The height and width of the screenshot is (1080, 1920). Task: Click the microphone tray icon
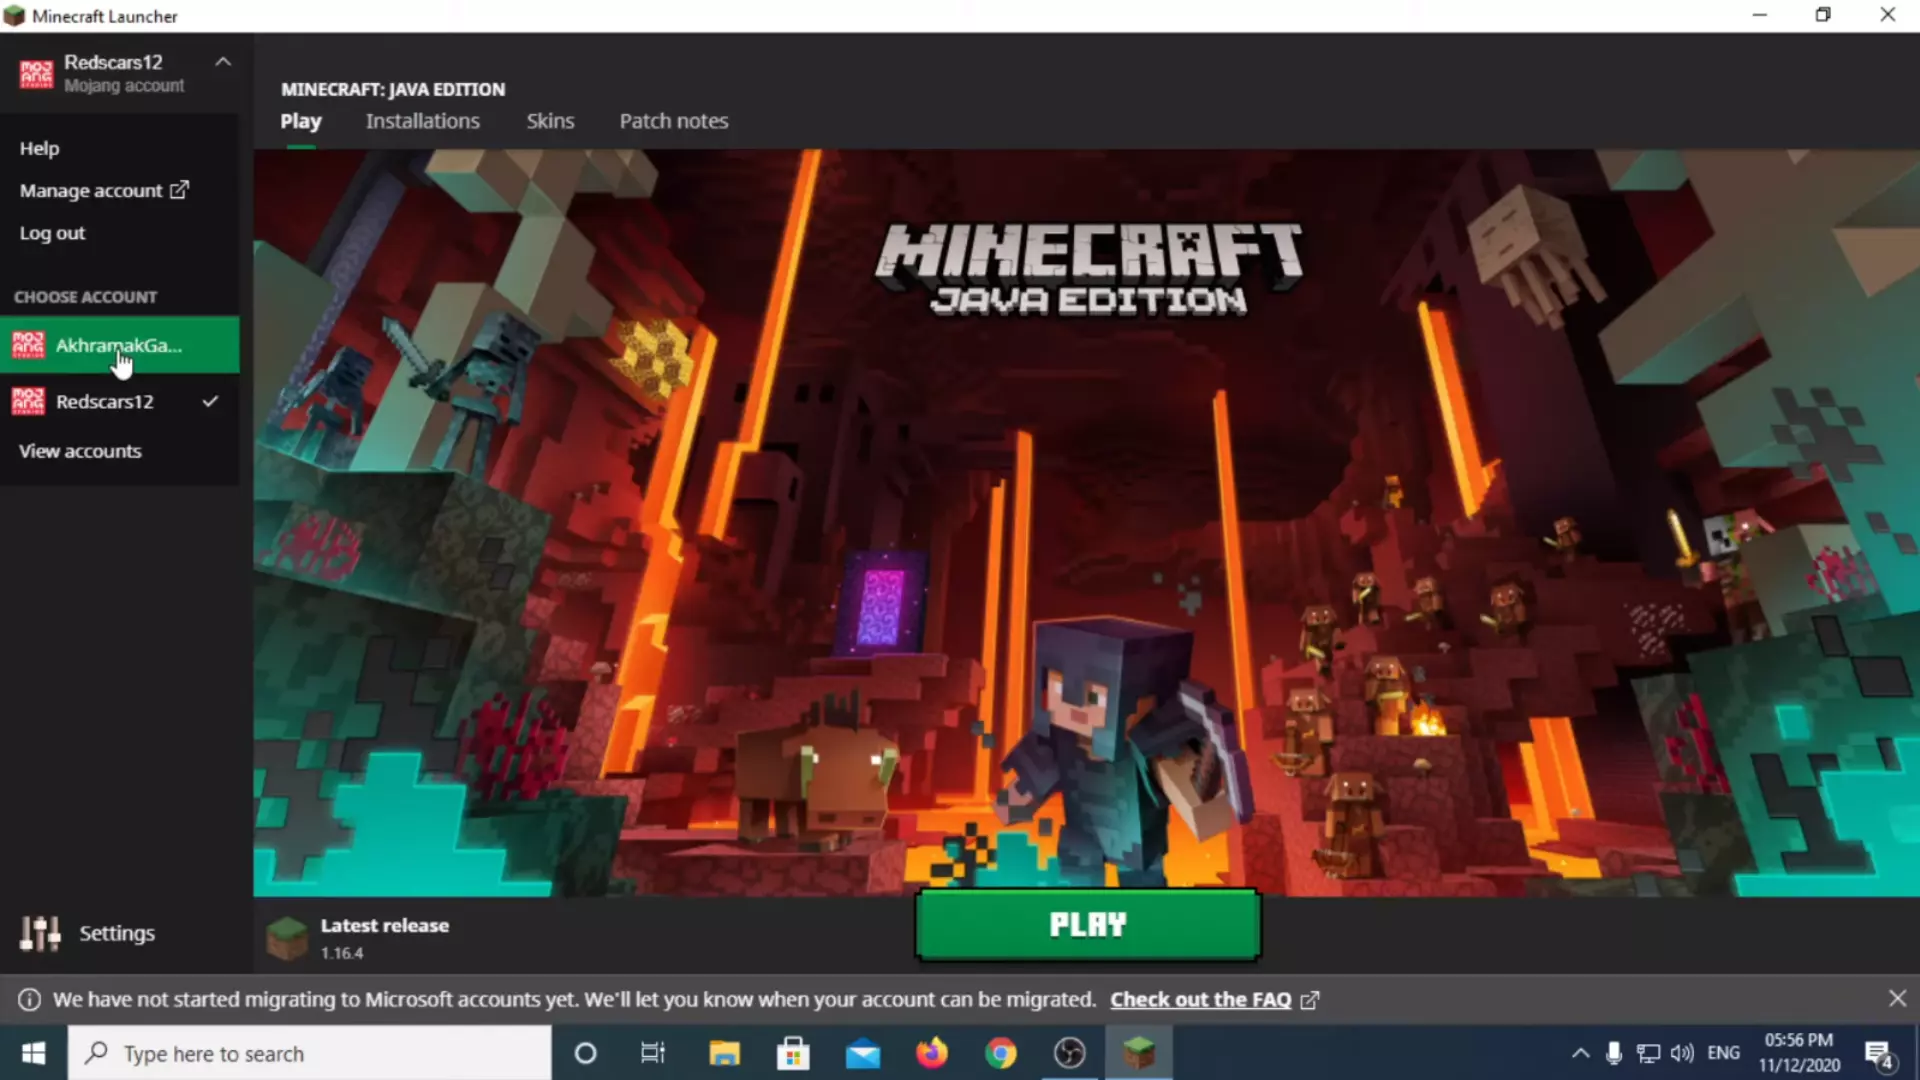[x=1613, y=1053]
